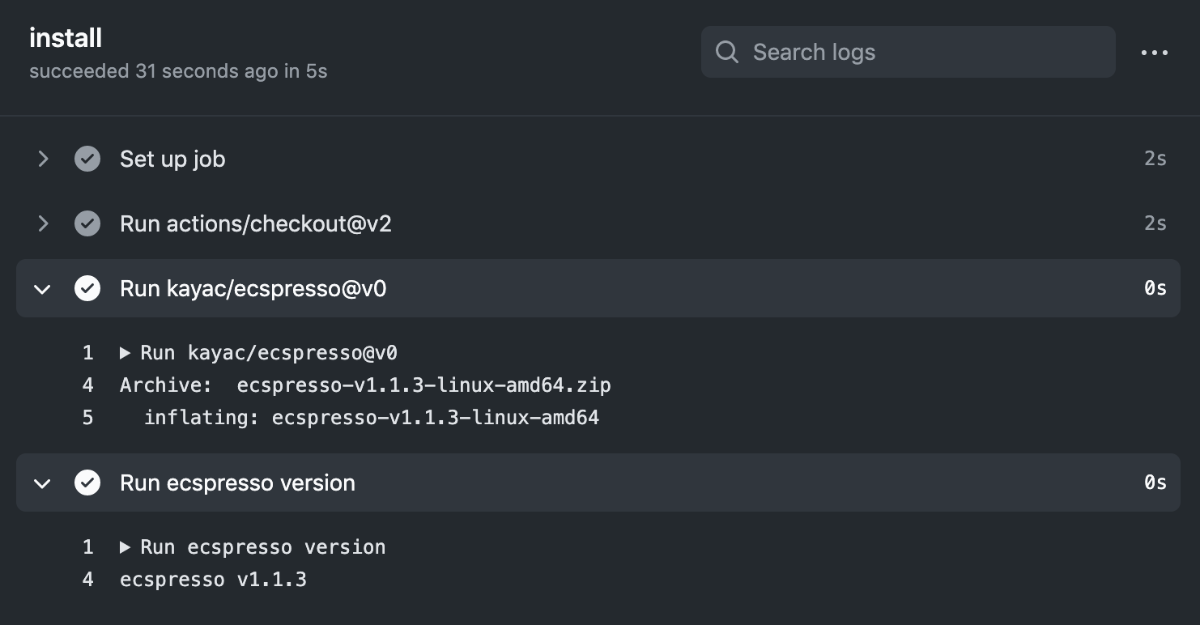Image resolution: width=1200 pixels, height=625 pixels.
Task: Click the succeeded 31 seconds ago status text
Action: click(x=178, y=72)
